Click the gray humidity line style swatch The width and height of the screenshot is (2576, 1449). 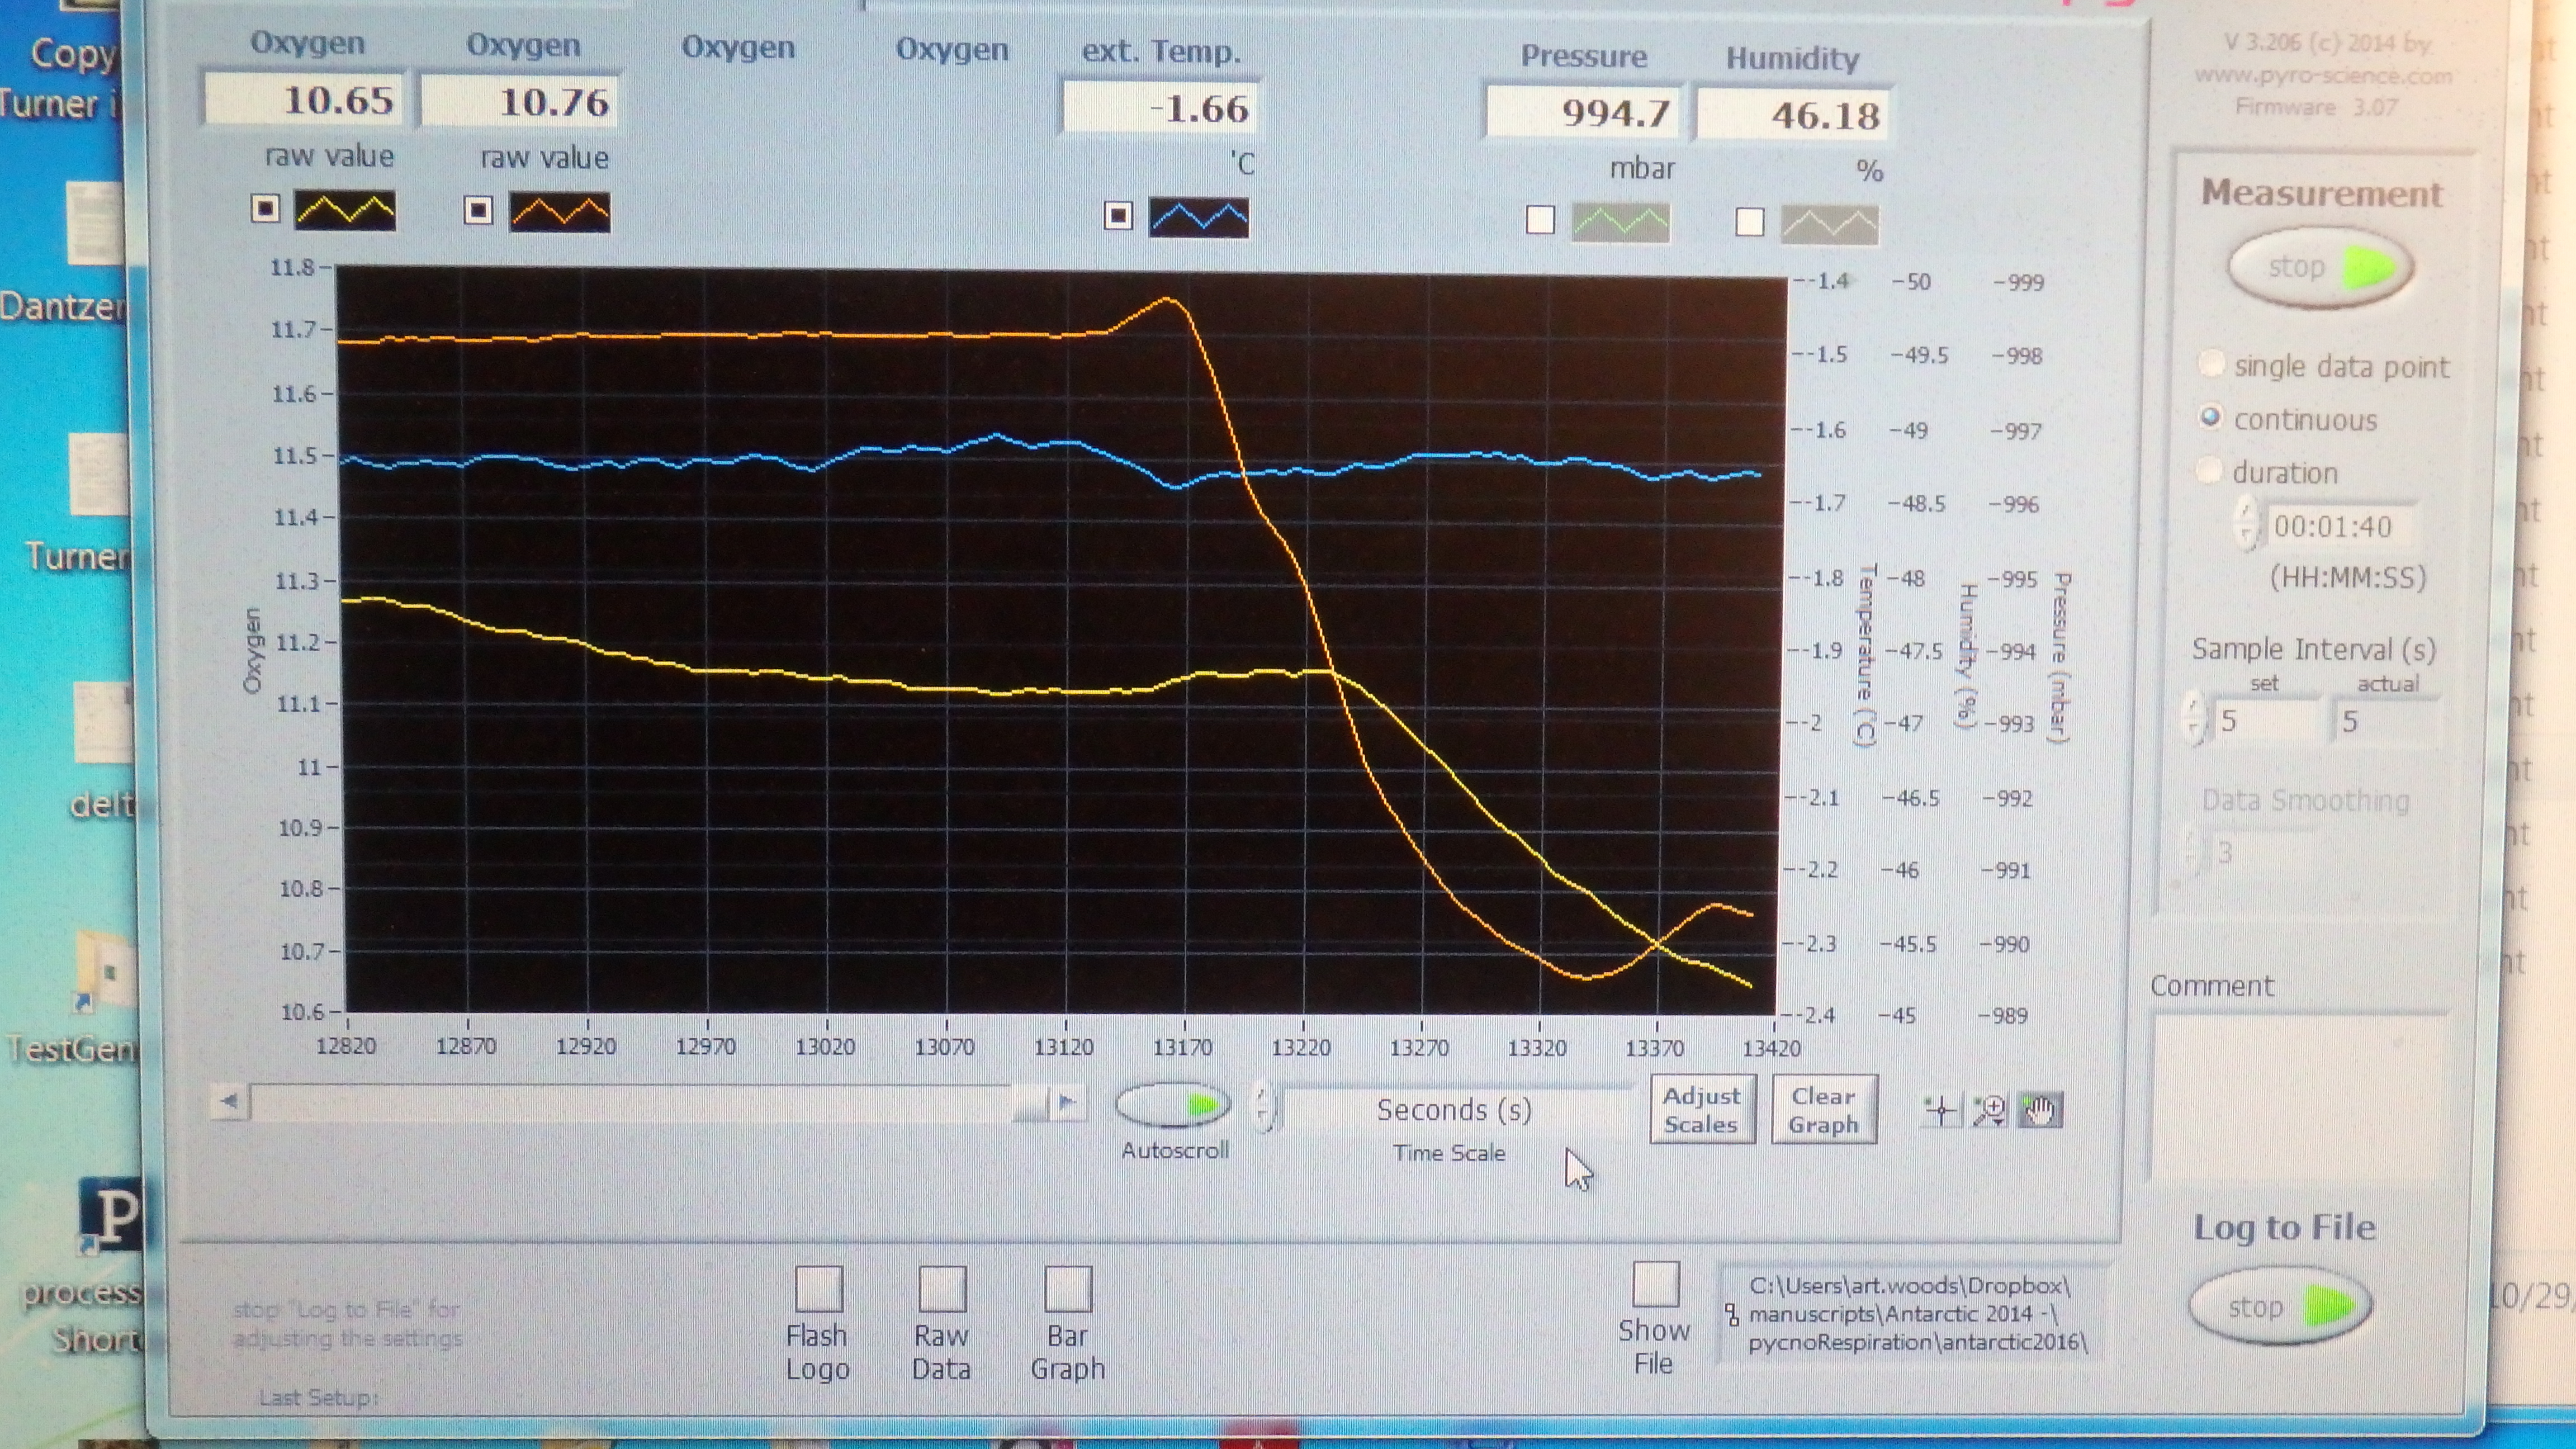[x=1830, y=224]
